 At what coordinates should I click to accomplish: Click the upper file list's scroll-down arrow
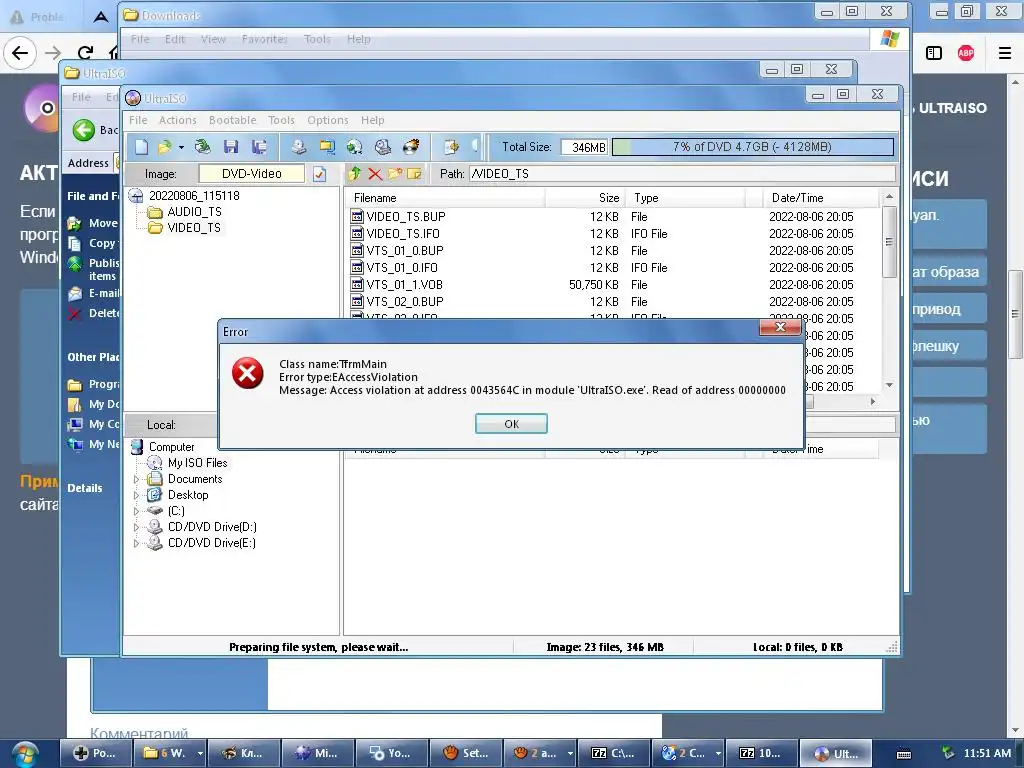coord(889,385)
